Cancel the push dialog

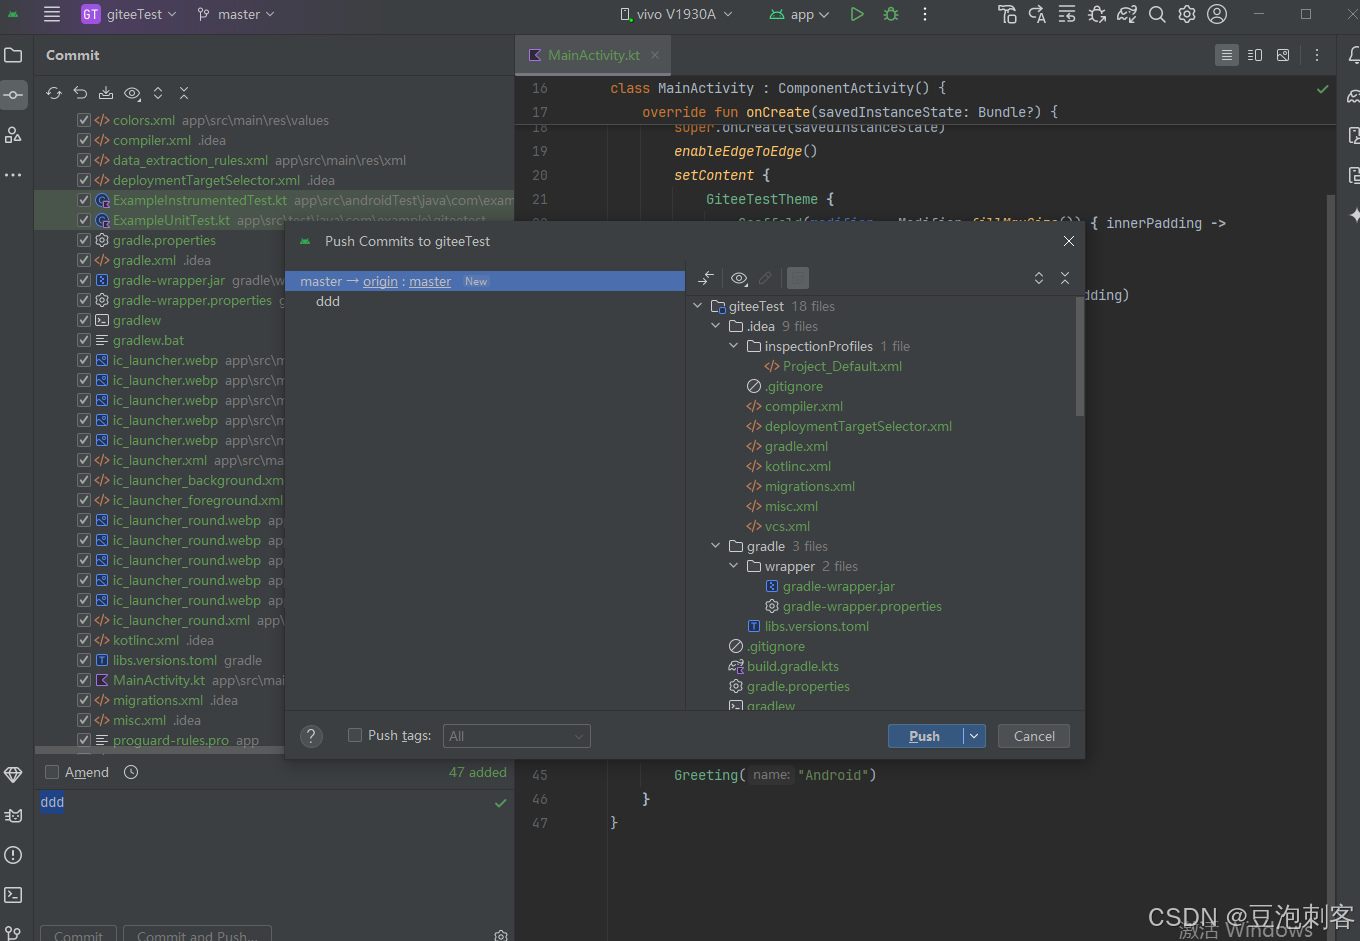pyautogui.click(x=1034, y=736)
